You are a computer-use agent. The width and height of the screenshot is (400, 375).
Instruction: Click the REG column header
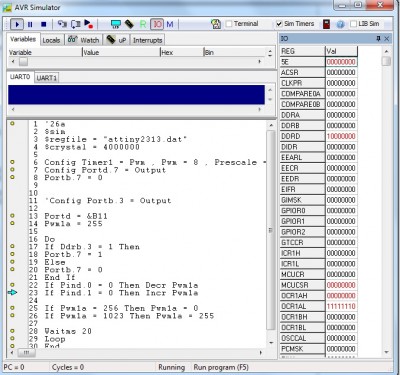pyautogui.click(x=302, y=51)
